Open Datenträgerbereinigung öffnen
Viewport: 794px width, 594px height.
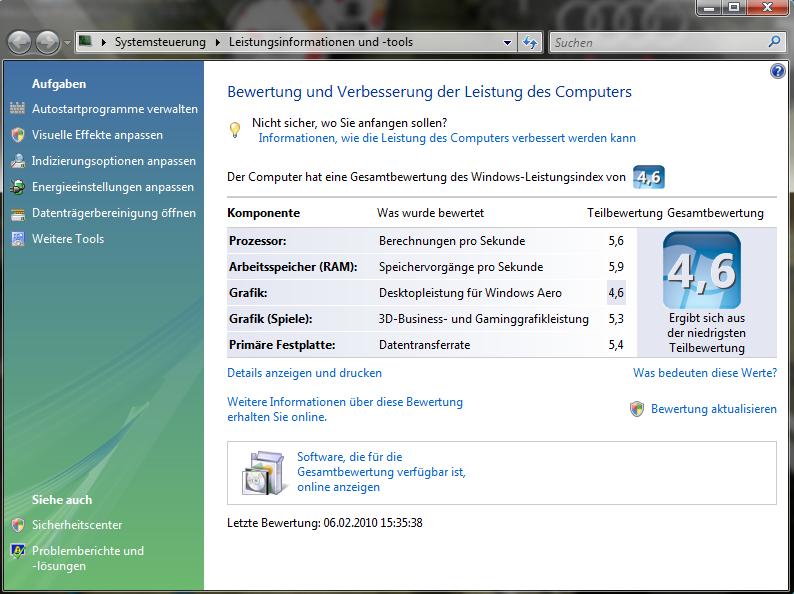[114, 213]
